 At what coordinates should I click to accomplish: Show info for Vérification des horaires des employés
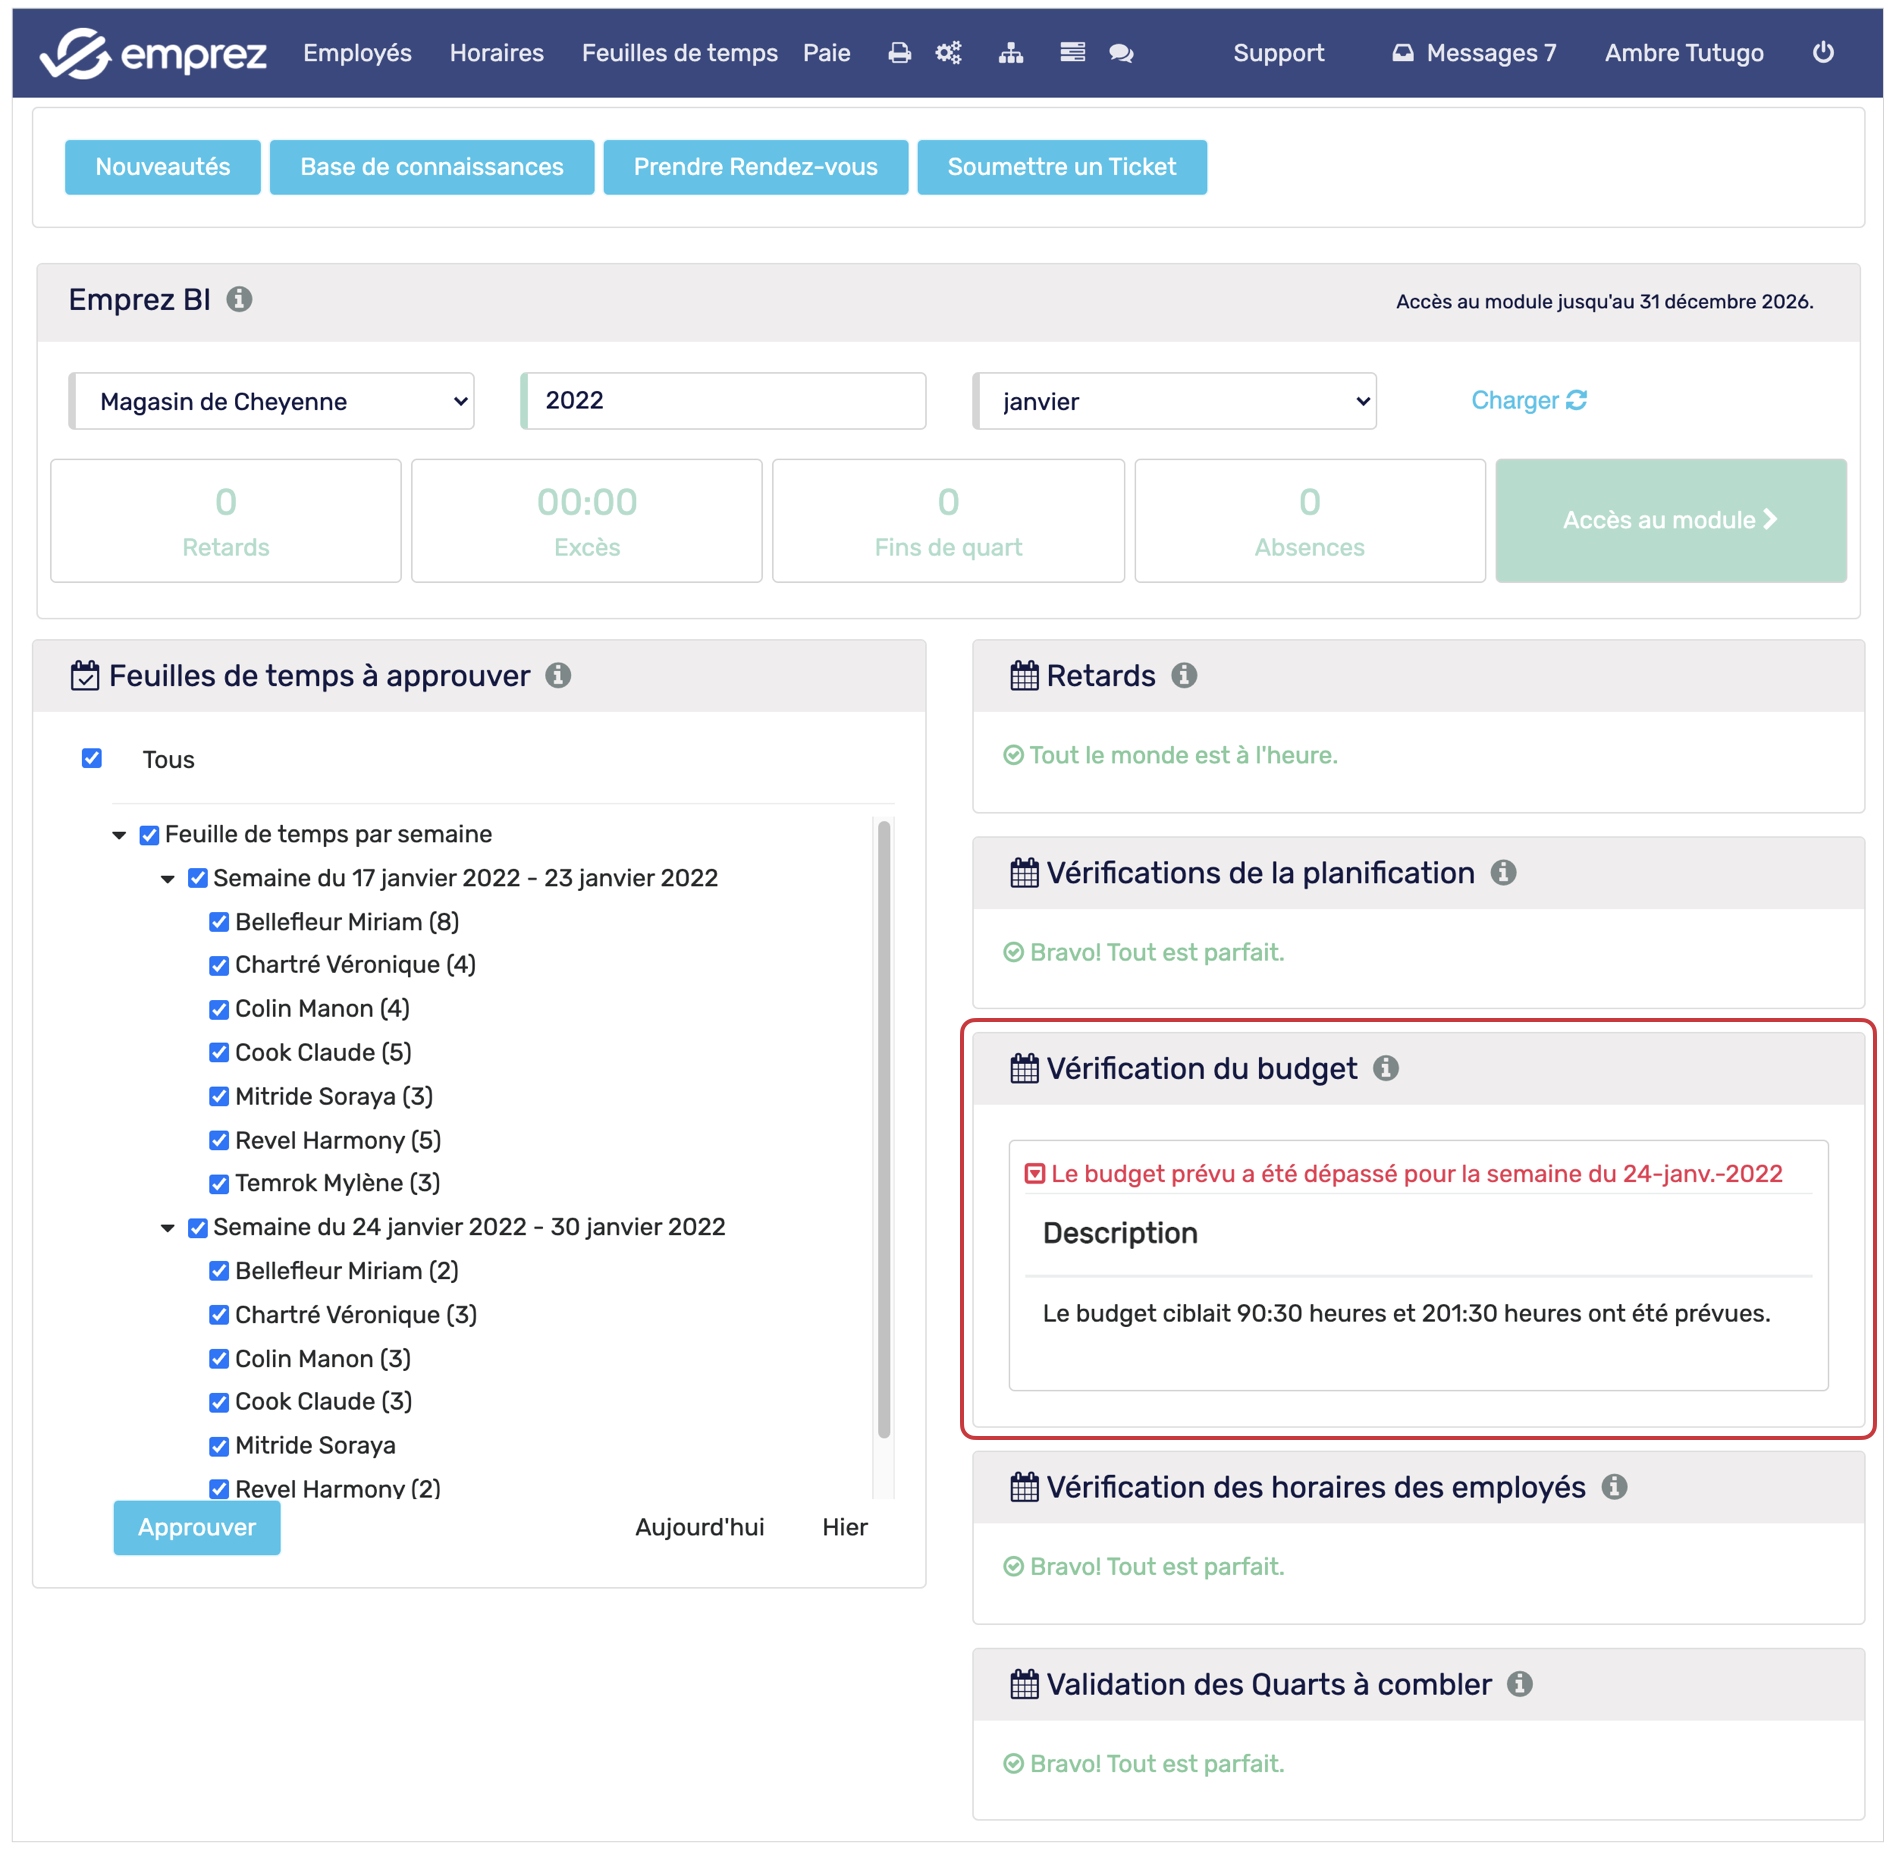[1614, 1487]
